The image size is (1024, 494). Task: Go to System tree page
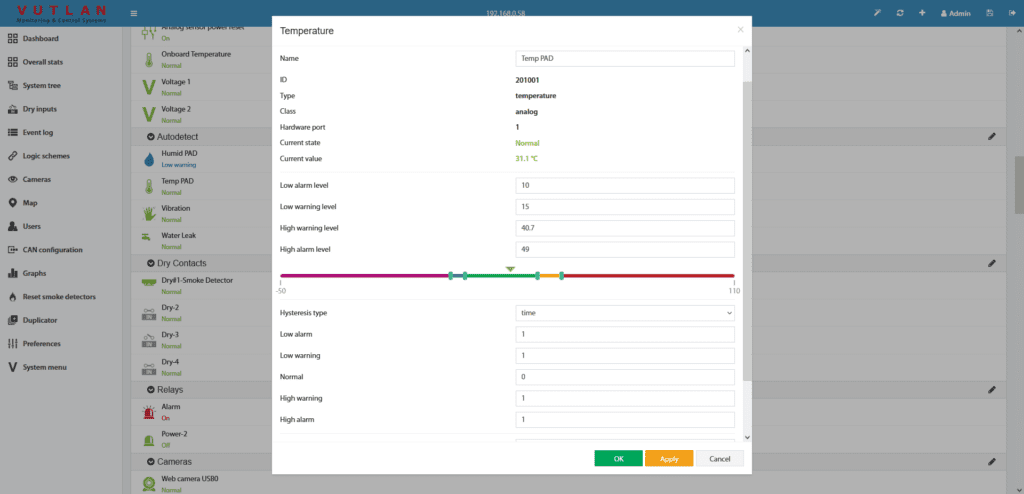[x=34, y=86]
